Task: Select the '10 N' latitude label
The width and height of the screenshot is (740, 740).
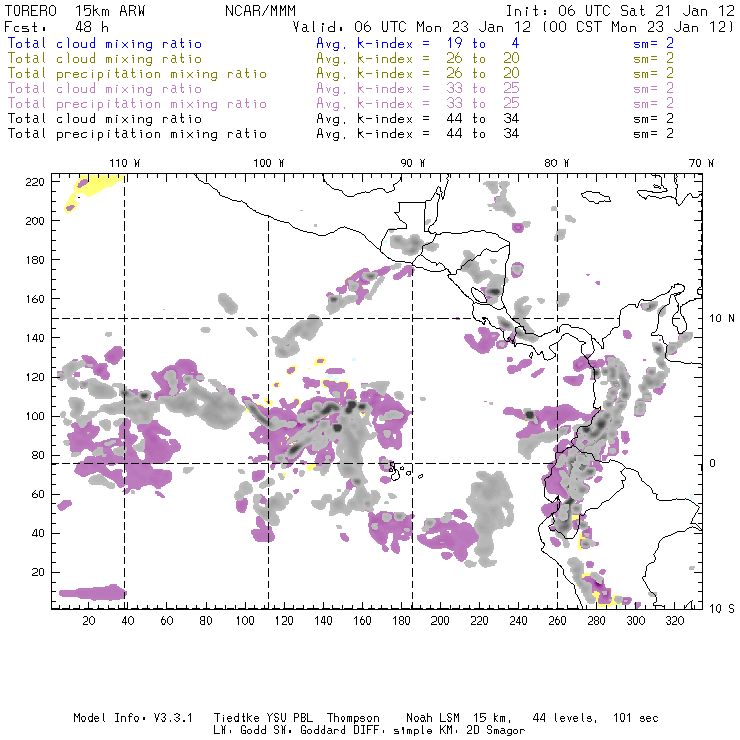Action: (x=722, y=319)
